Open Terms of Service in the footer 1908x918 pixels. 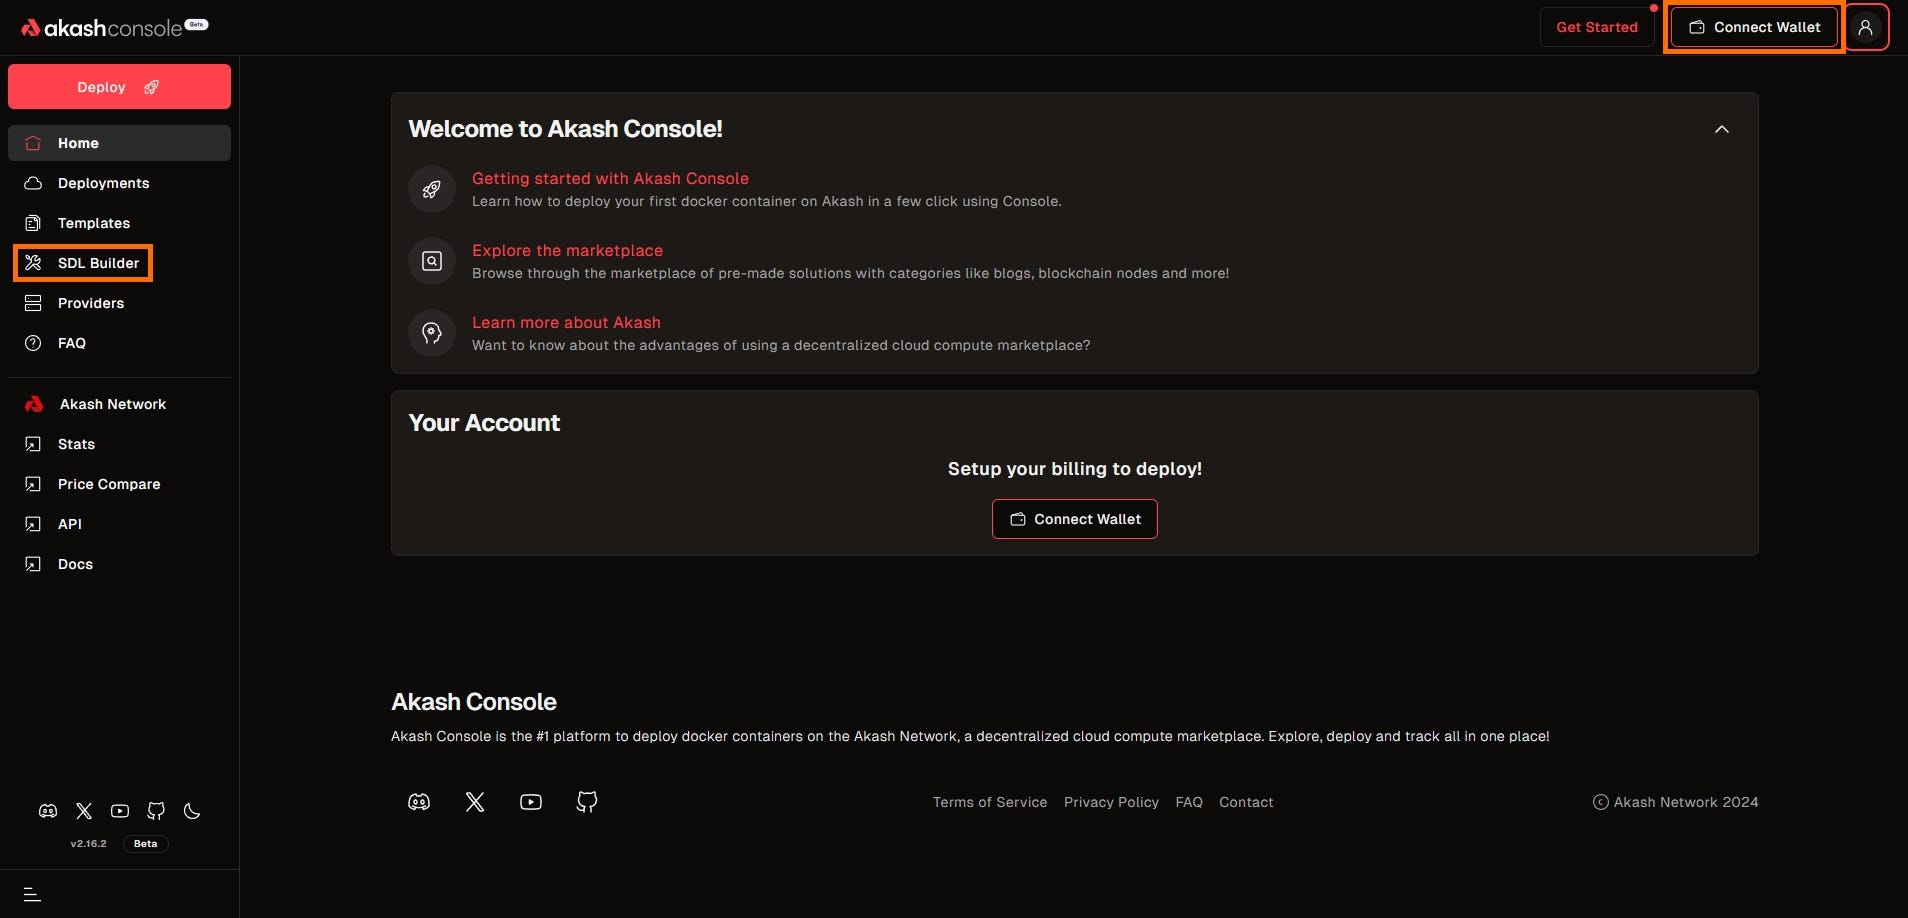click(990, 802)
